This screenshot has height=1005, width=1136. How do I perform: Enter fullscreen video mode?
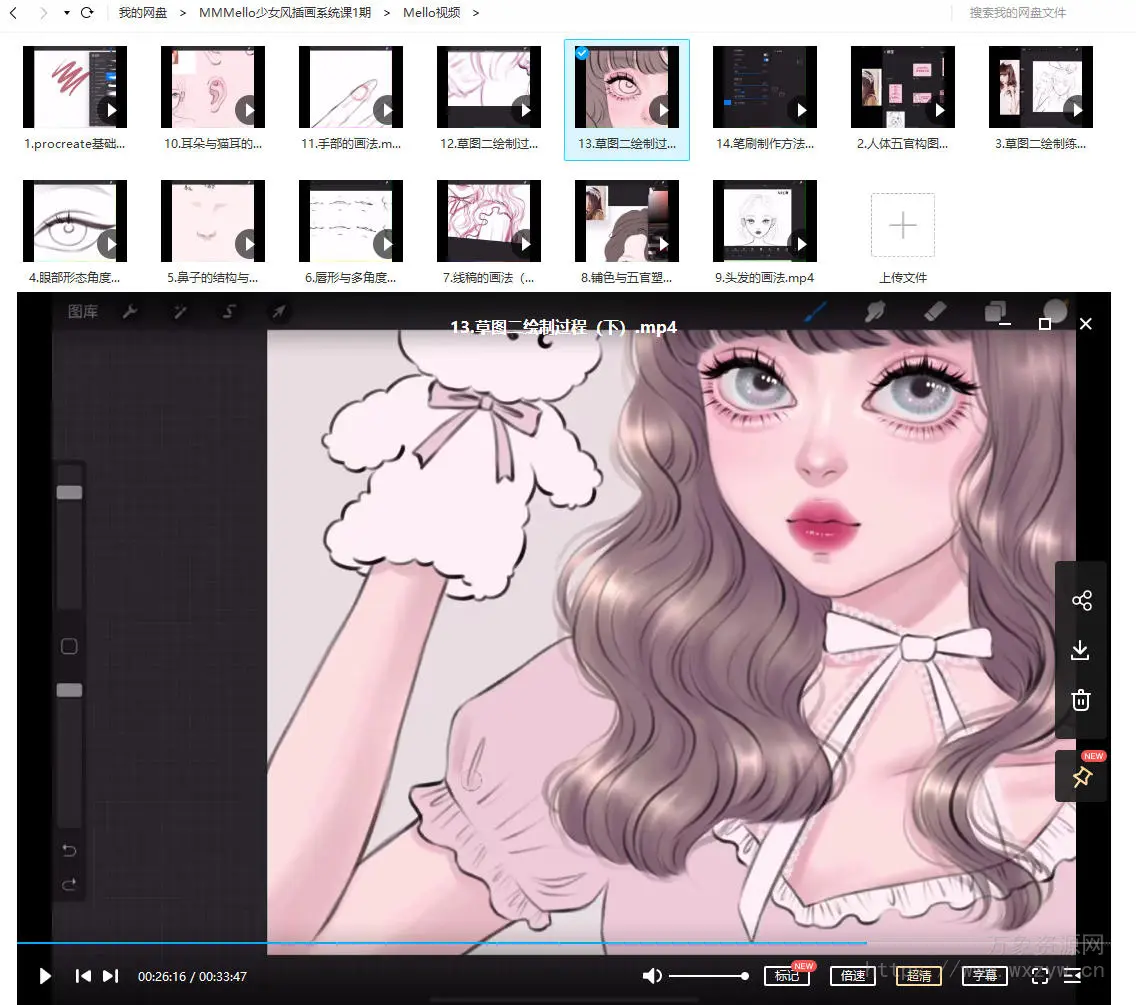point(1040,976)
